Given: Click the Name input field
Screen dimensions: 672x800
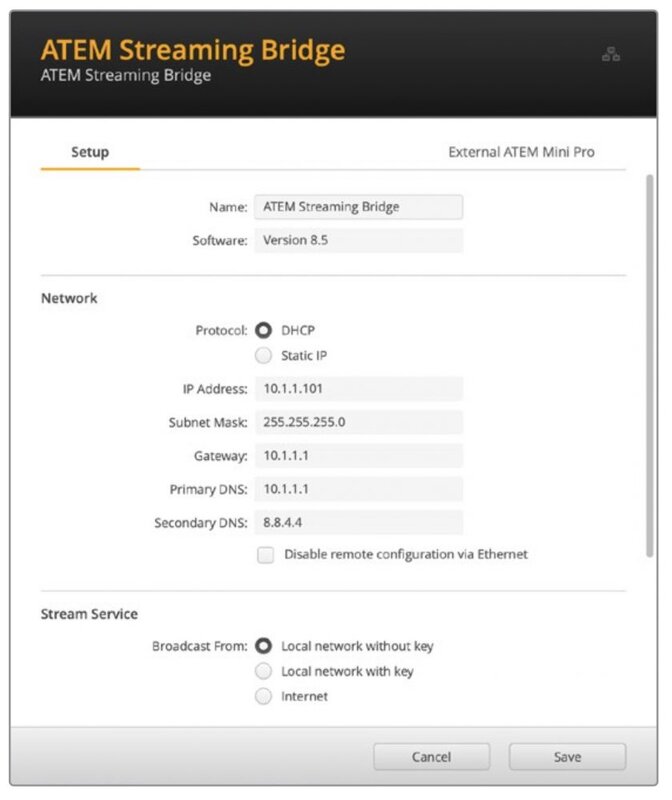Looking at the screenshot, I should click(358, 207).
